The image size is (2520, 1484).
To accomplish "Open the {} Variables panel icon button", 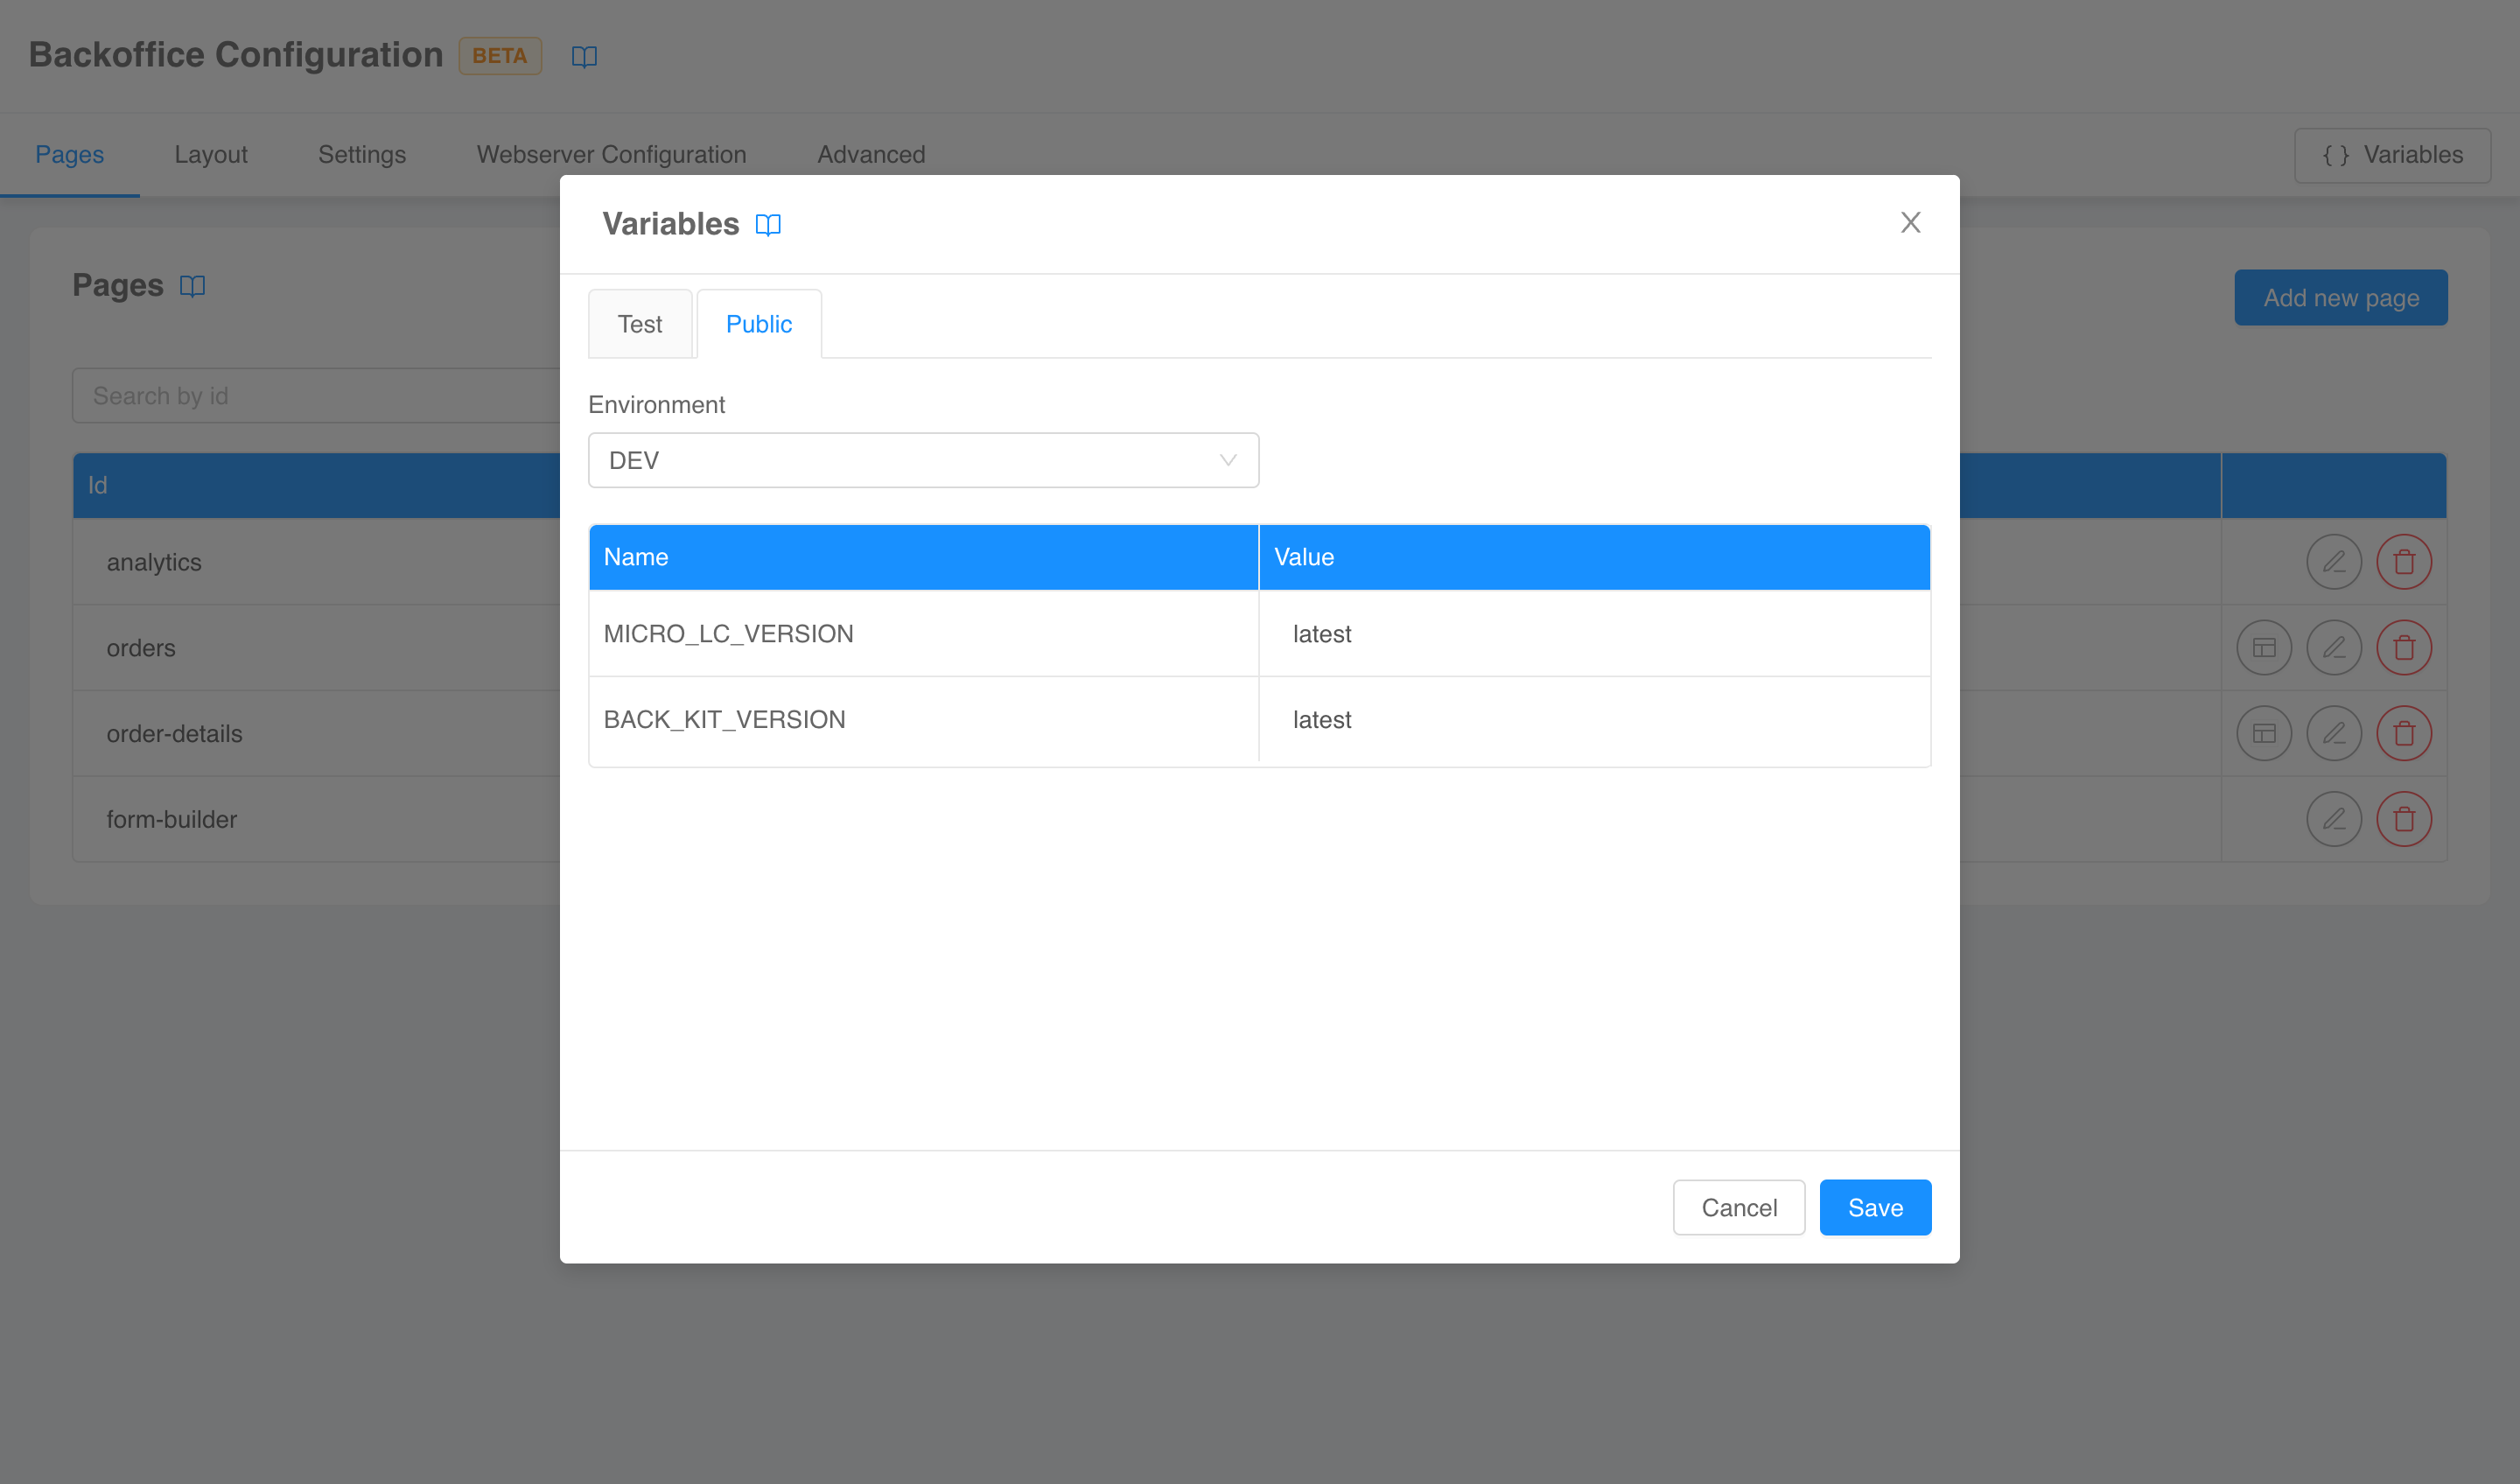I will 2391,155.
